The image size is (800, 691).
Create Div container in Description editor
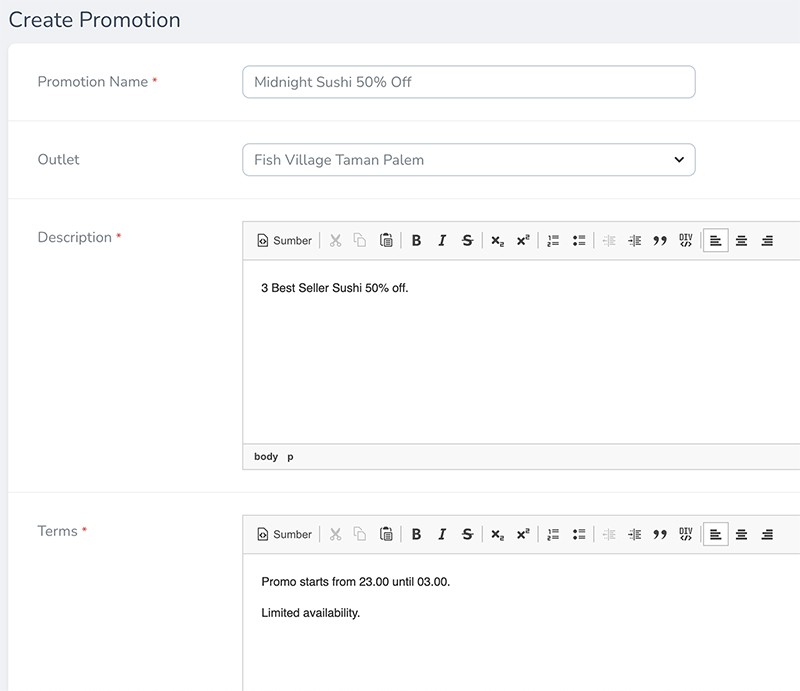(686, 241)
